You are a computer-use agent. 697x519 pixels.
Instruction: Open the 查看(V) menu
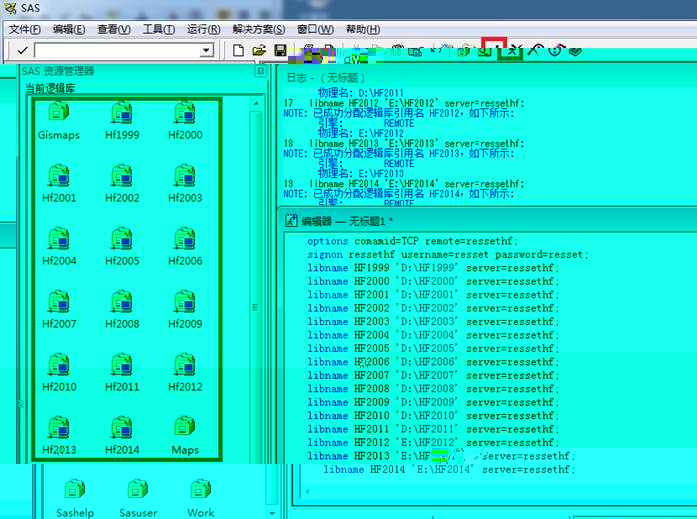click(114, 29)
